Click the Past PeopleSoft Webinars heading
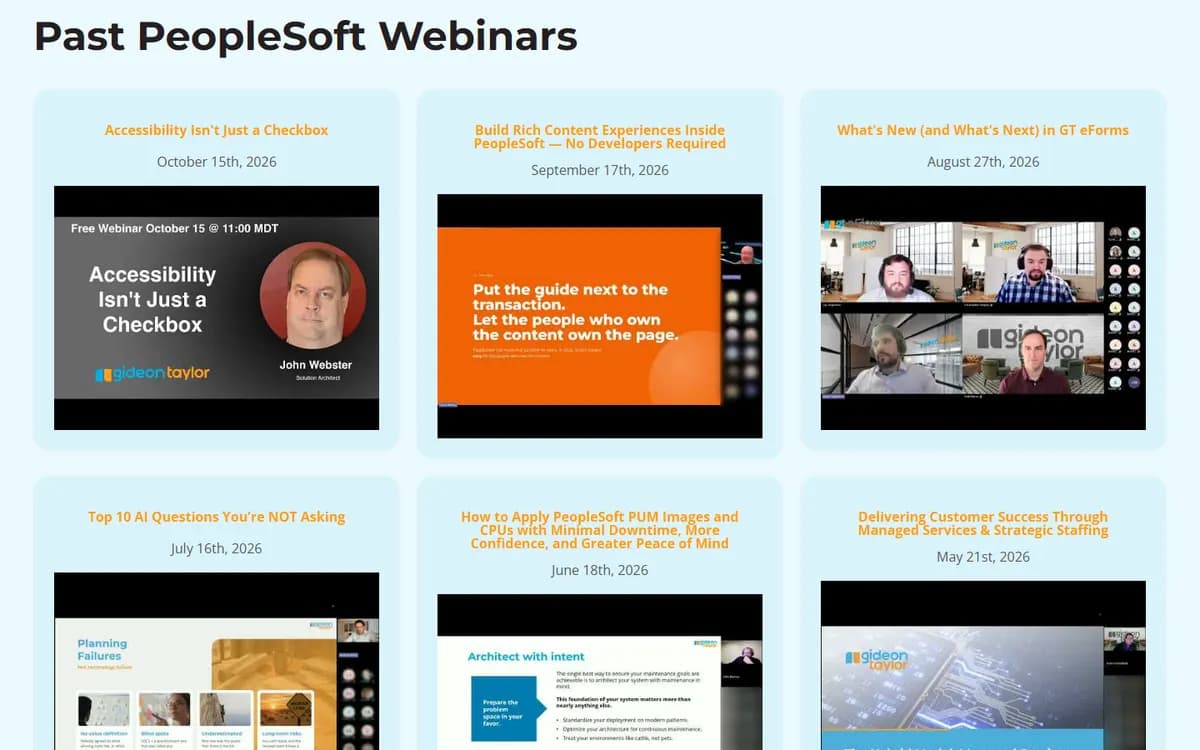1200x750 pixels. click(x=306, y=37)
